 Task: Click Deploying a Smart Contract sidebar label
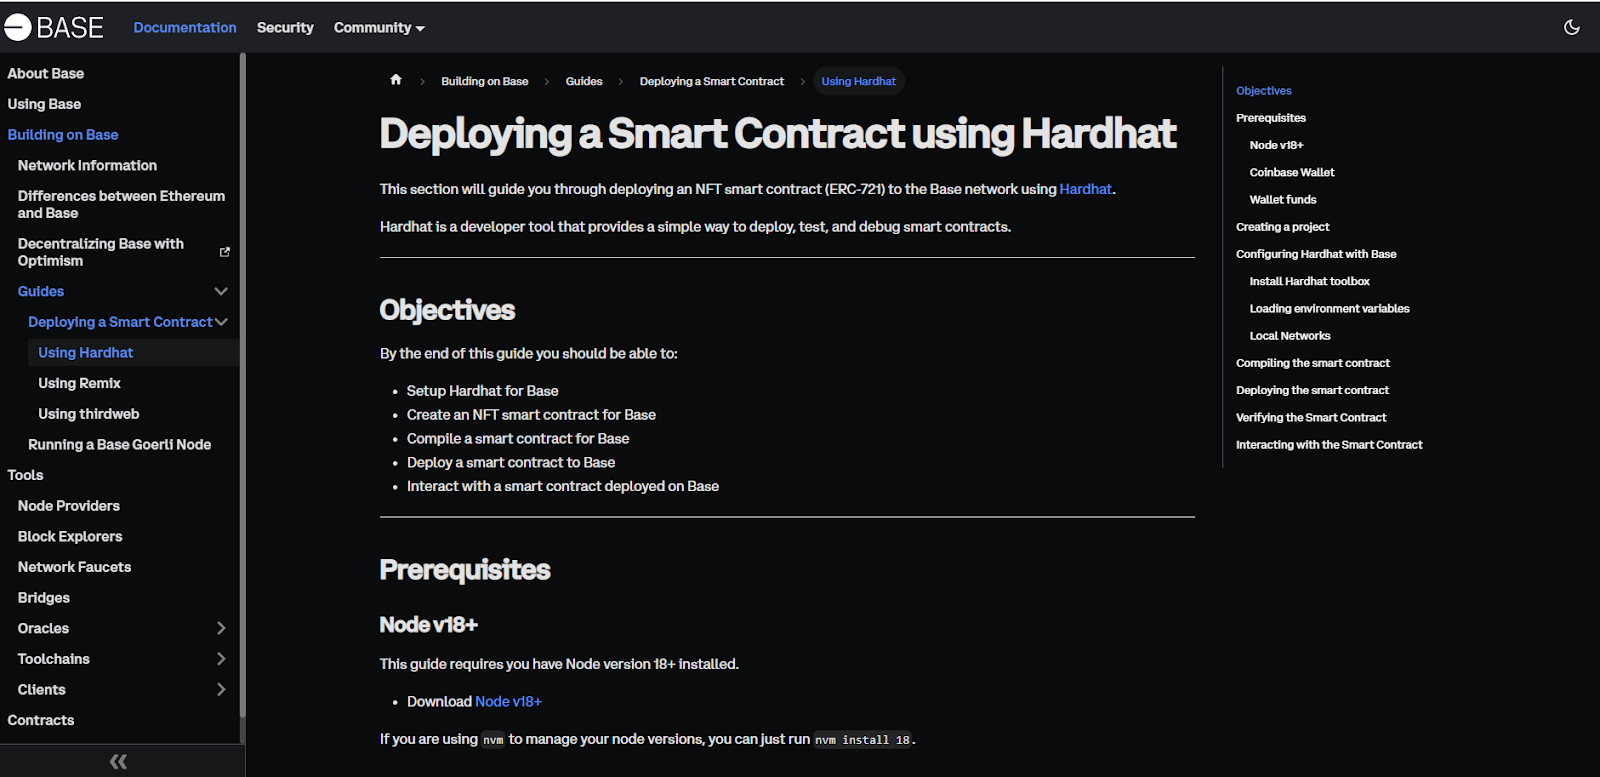tap(120, 322)
